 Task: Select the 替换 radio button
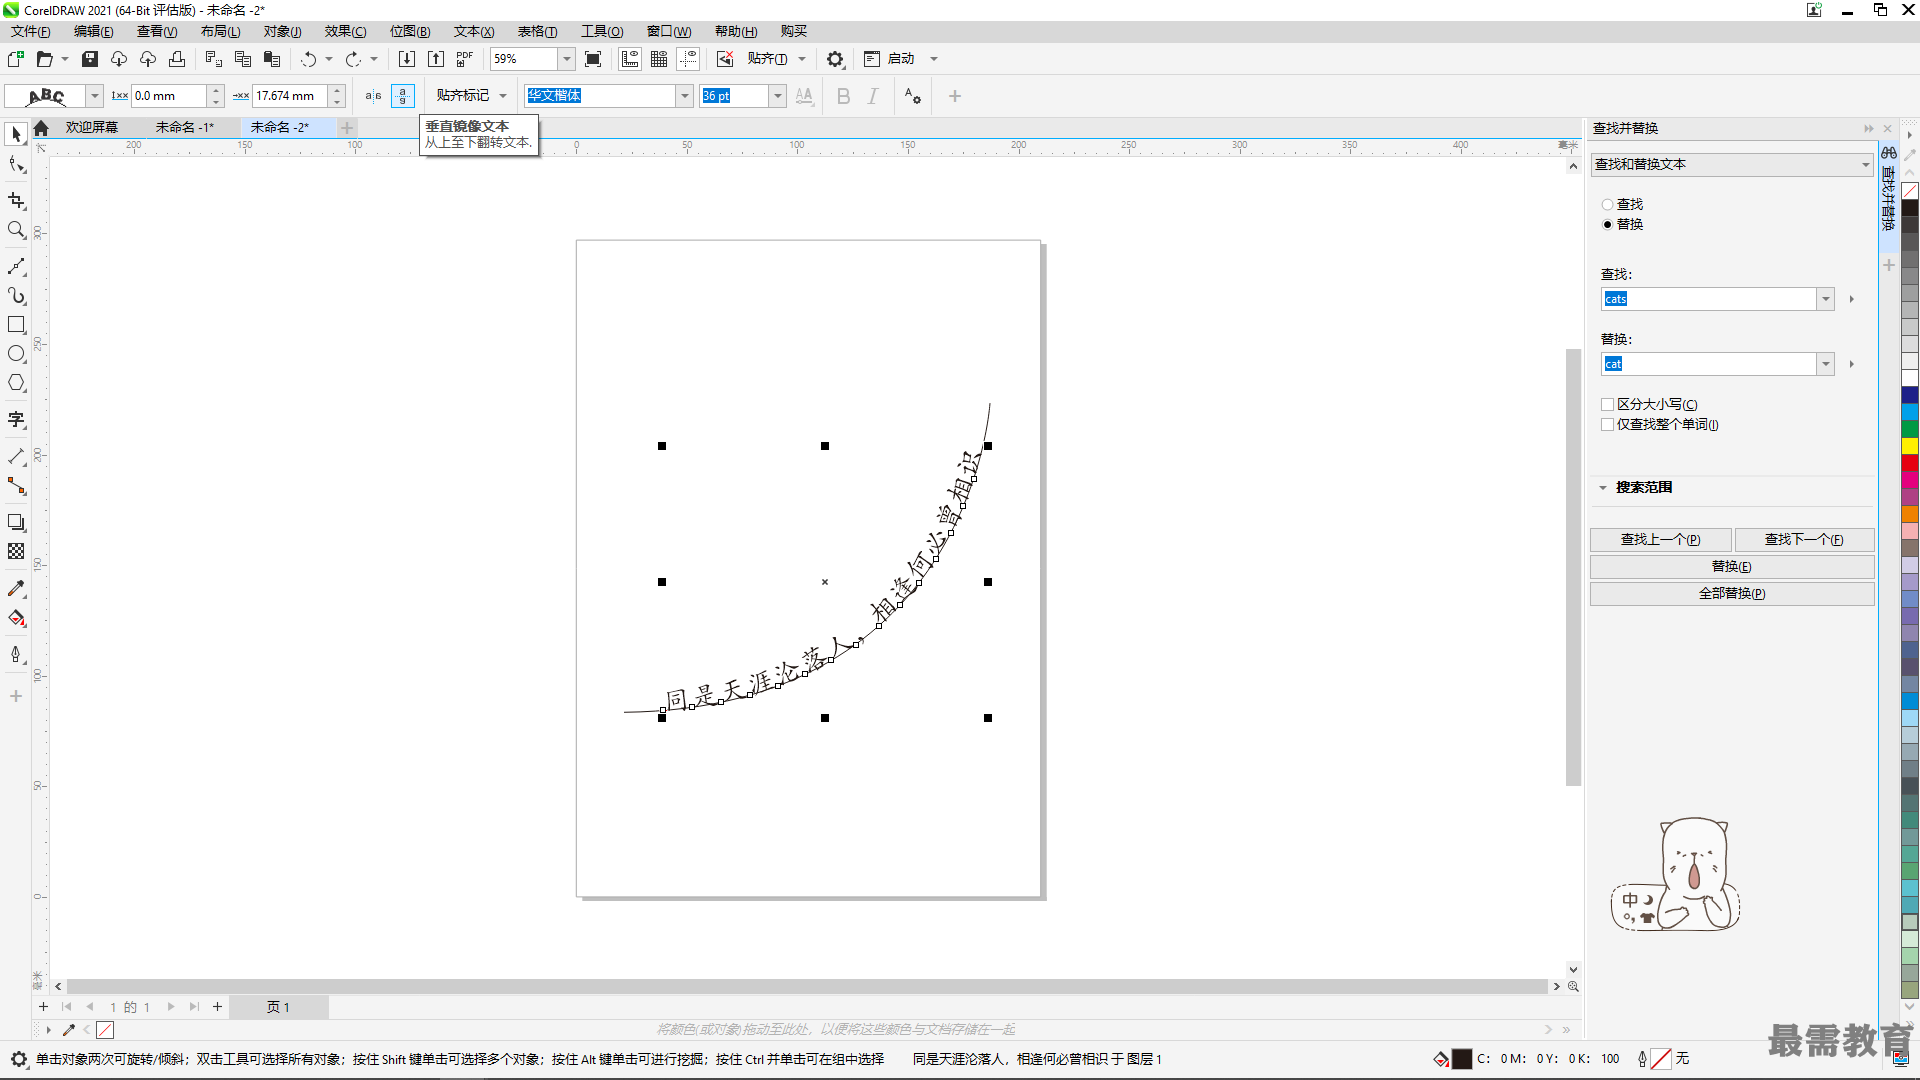[1607, 225]
